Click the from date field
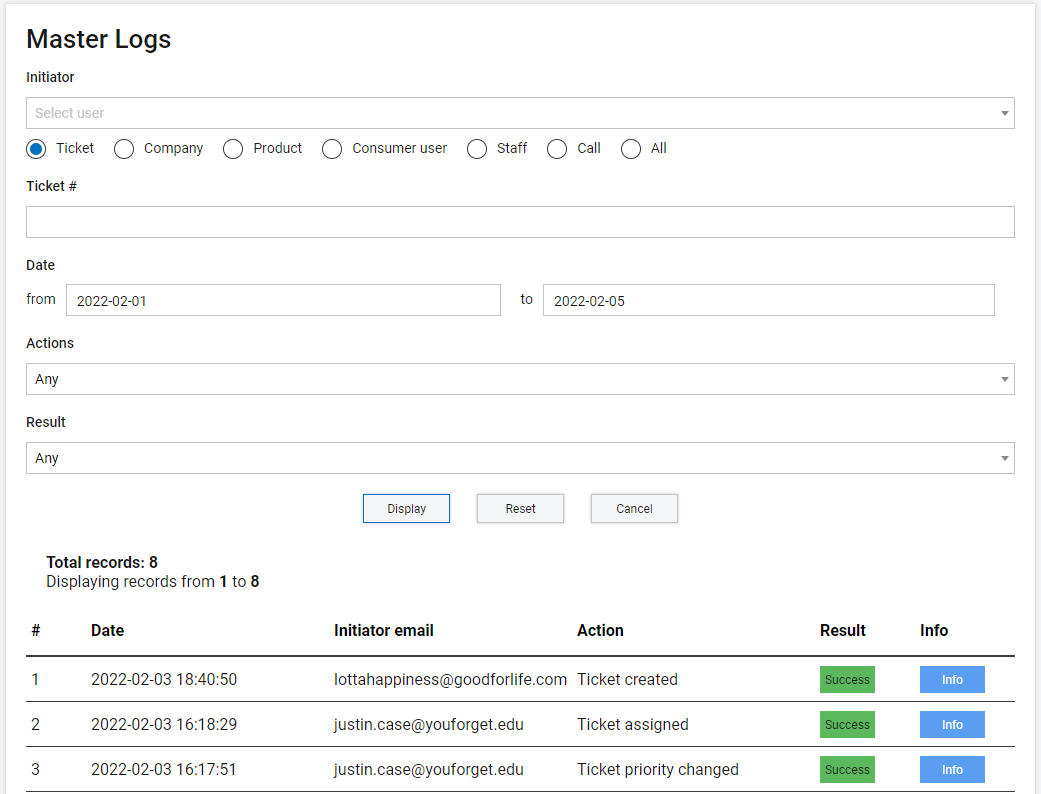Screen dimensions: 1041x794 pyautogui.click(x=283, y=300)
